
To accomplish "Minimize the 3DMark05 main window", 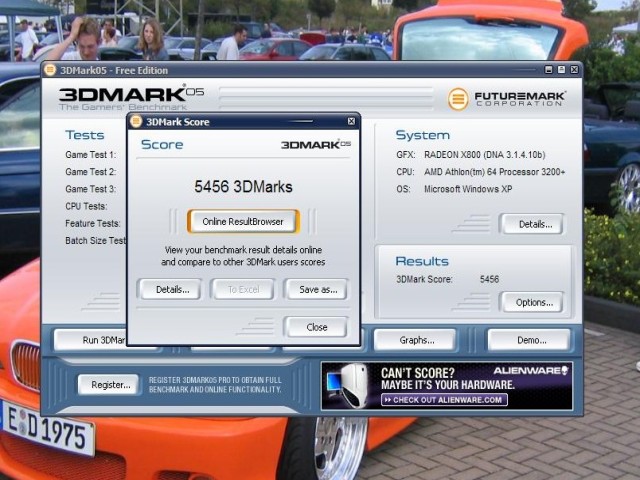I will pyautogui.click(x=549, y=70).
